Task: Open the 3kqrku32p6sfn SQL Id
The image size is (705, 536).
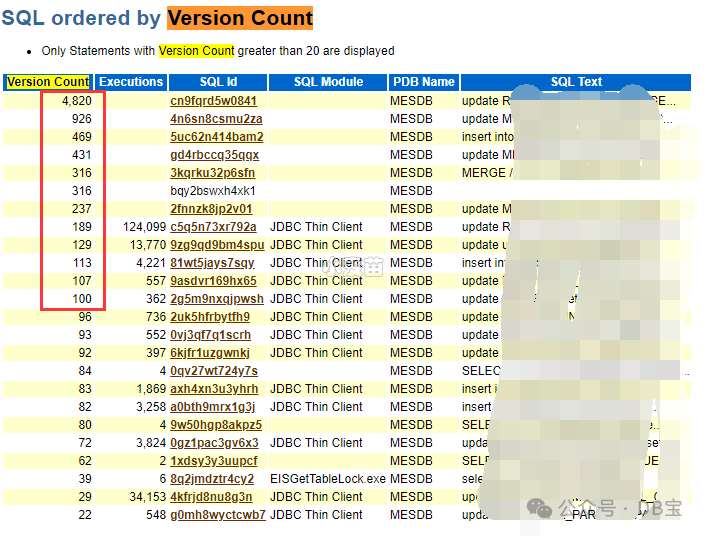Action: [x=212, y=173]
